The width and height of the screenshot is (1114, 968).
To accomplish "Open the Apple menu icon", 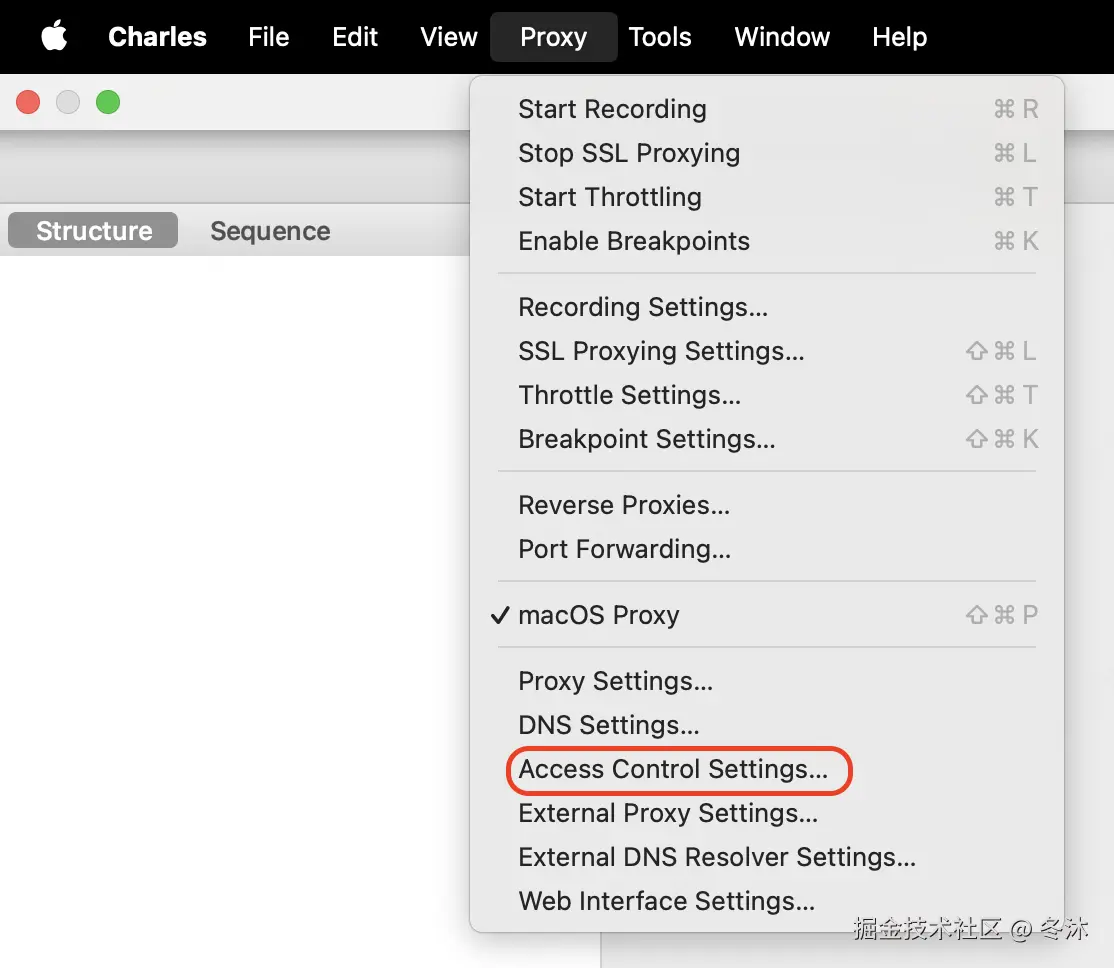I will [x=54, y=37].
